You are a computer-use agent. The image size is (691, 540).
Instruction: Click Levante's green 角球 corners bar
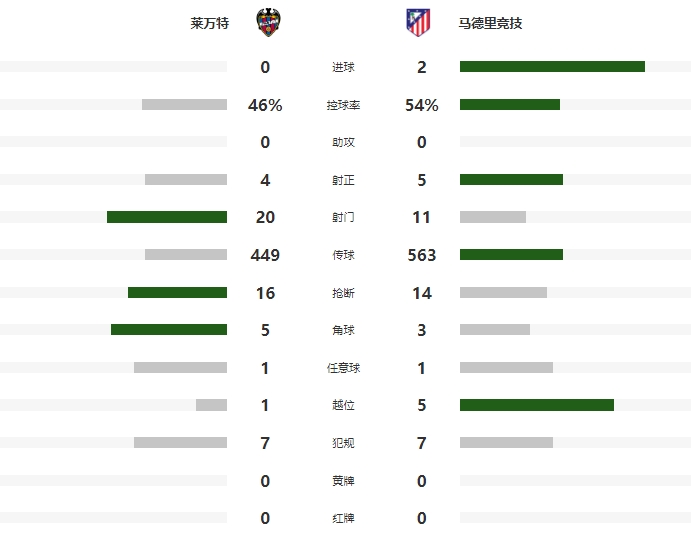(x=169, y=329)
